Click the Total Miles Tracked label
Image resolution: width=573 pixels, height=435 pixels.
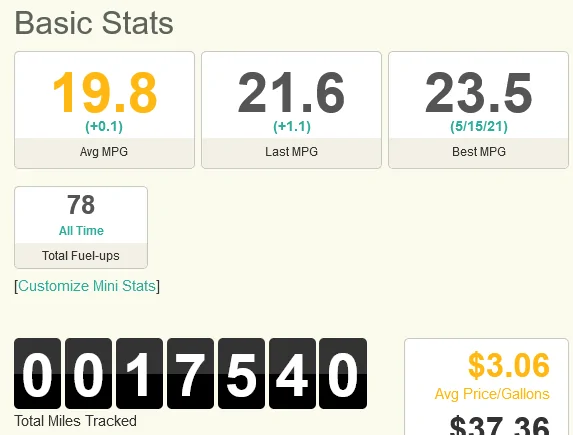76,421
